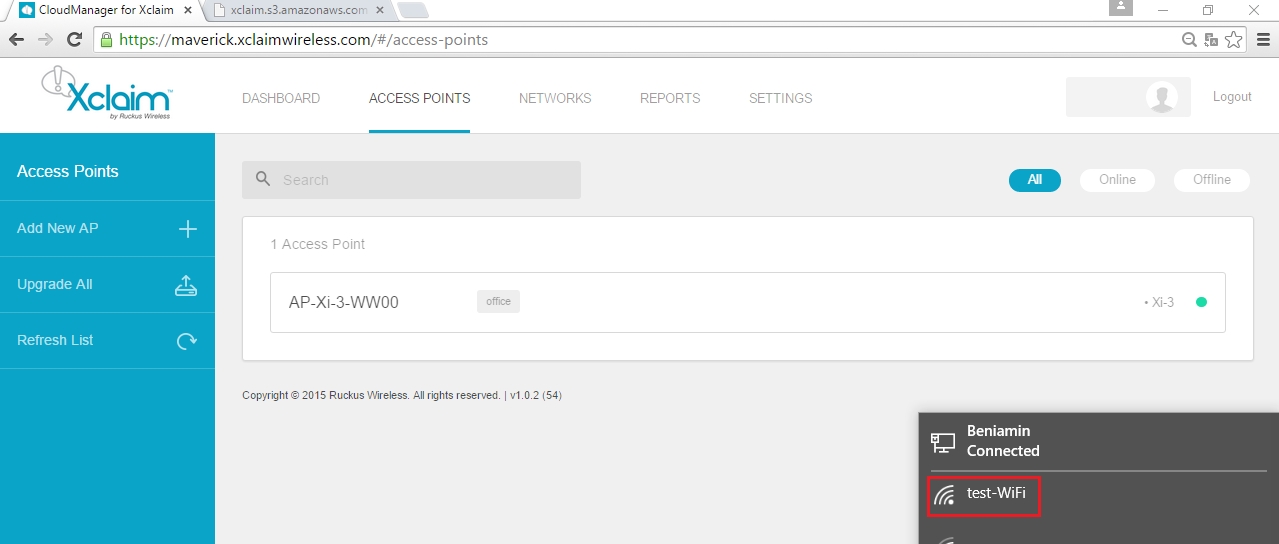Viewport: 1279px width, 544px height.
Task: Click the green padlock in the address bar
Action: pos(107,40)
